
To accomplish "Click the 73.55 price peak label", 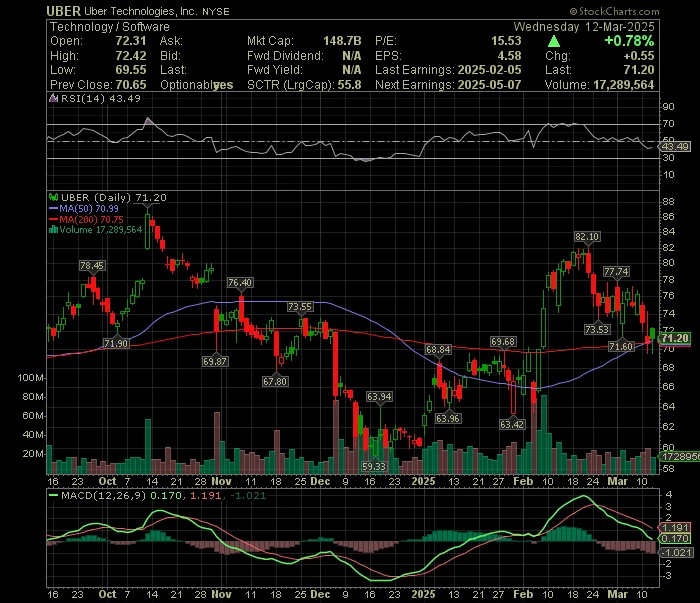I will [300, 307].
